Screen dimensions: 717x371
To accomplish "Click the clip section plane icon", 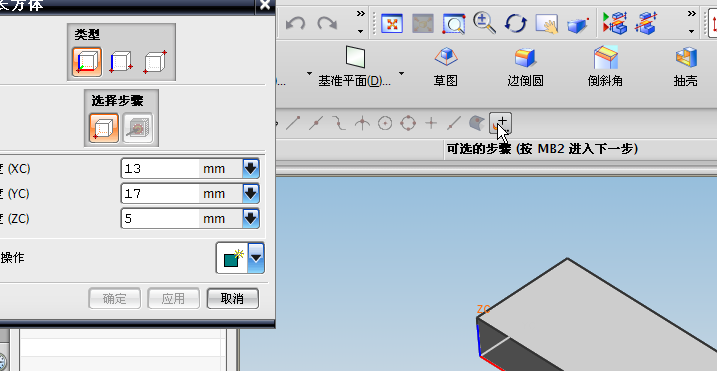I will pyautogui.click(x=646, y=23).
